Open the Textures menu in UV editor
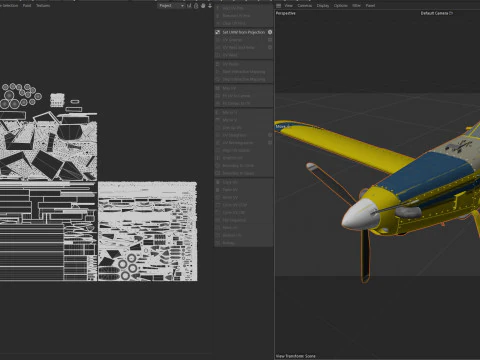The image size is (480, 360). click(x=43, y=6)
